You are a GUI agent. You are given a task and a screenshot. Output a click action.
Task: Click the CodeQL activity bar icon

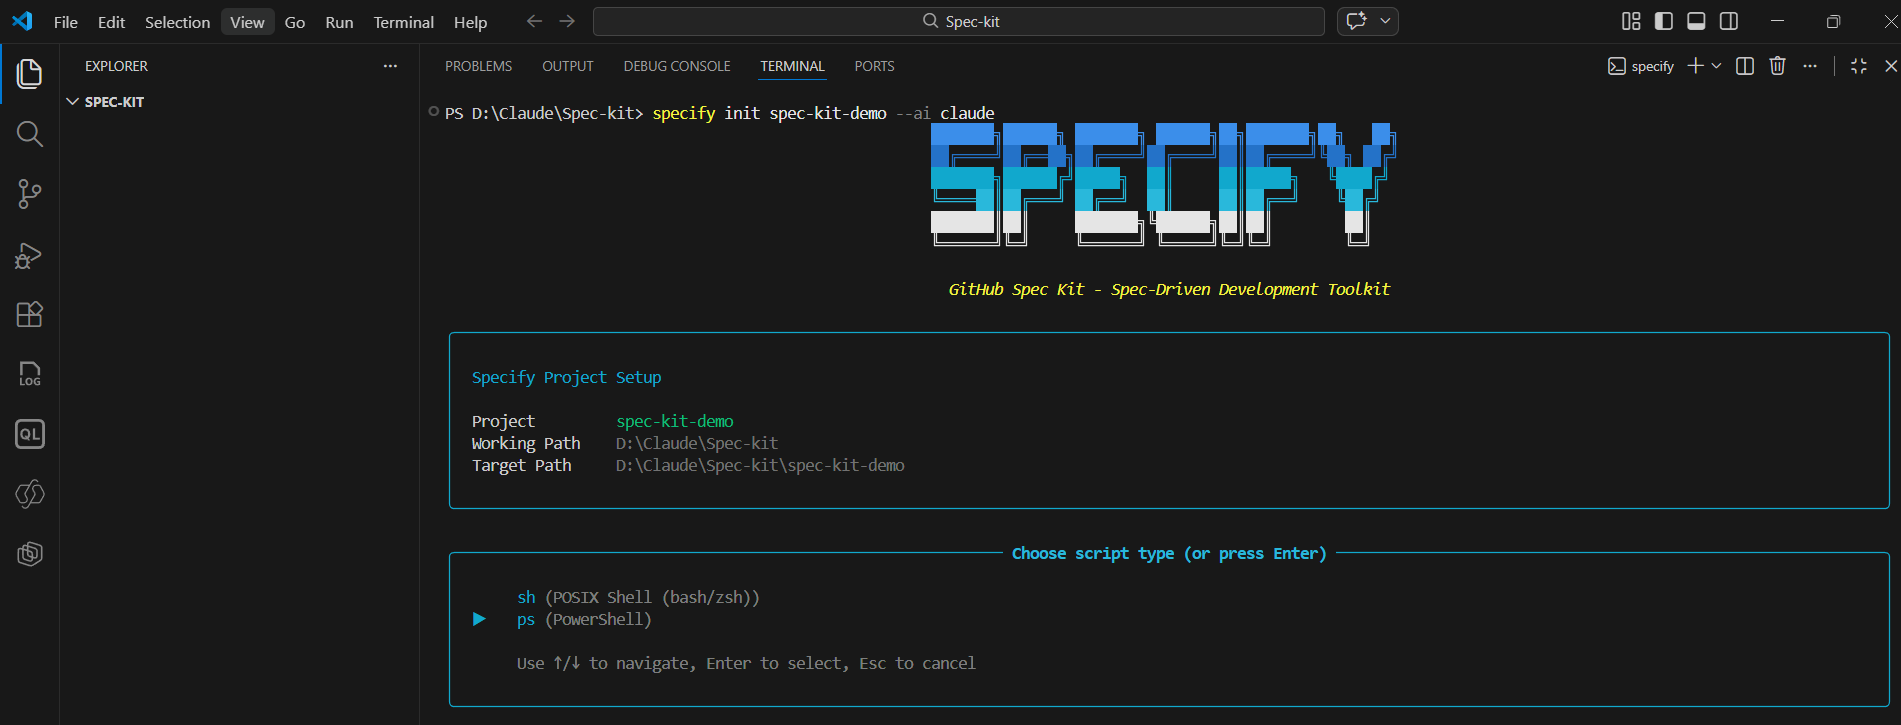(30, 434)
